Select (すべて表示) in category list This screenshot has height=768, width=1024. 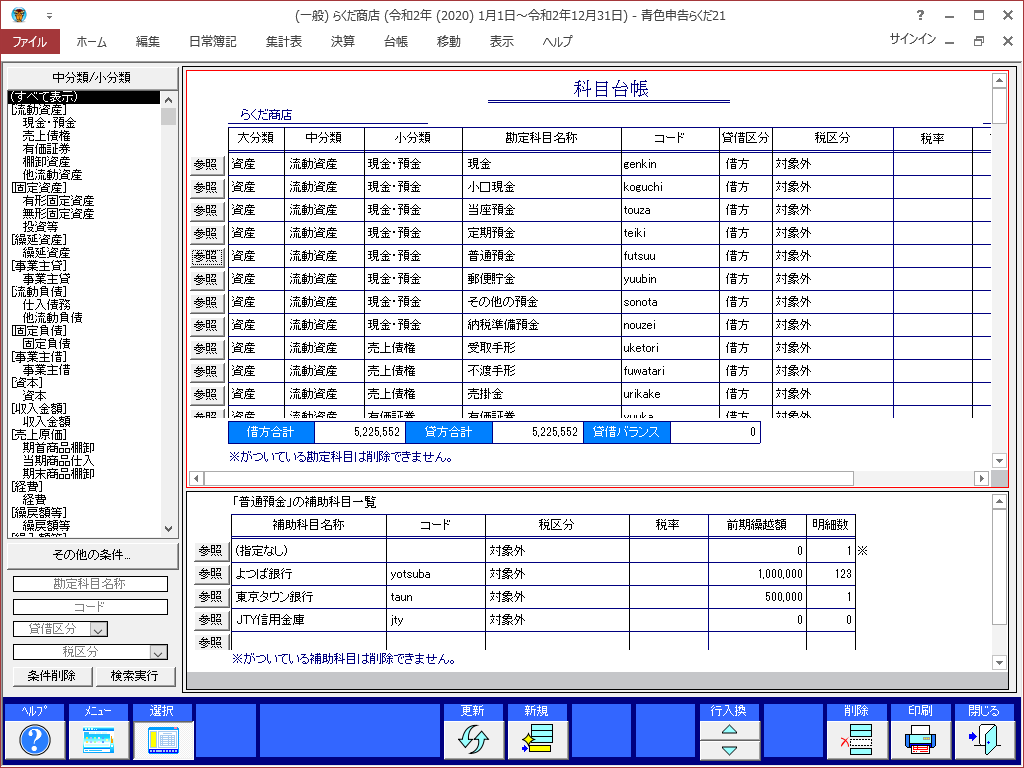point(84,97)
